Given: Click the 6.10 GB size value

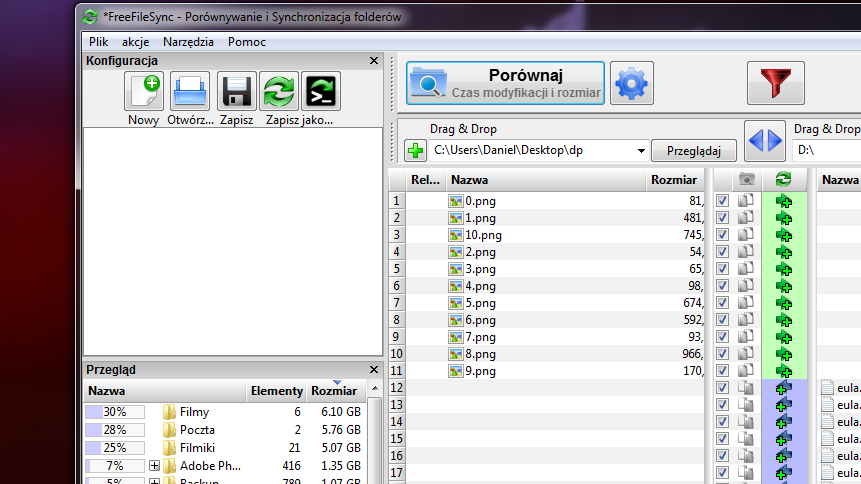Looking at the screenshot, I should point(341,412).
